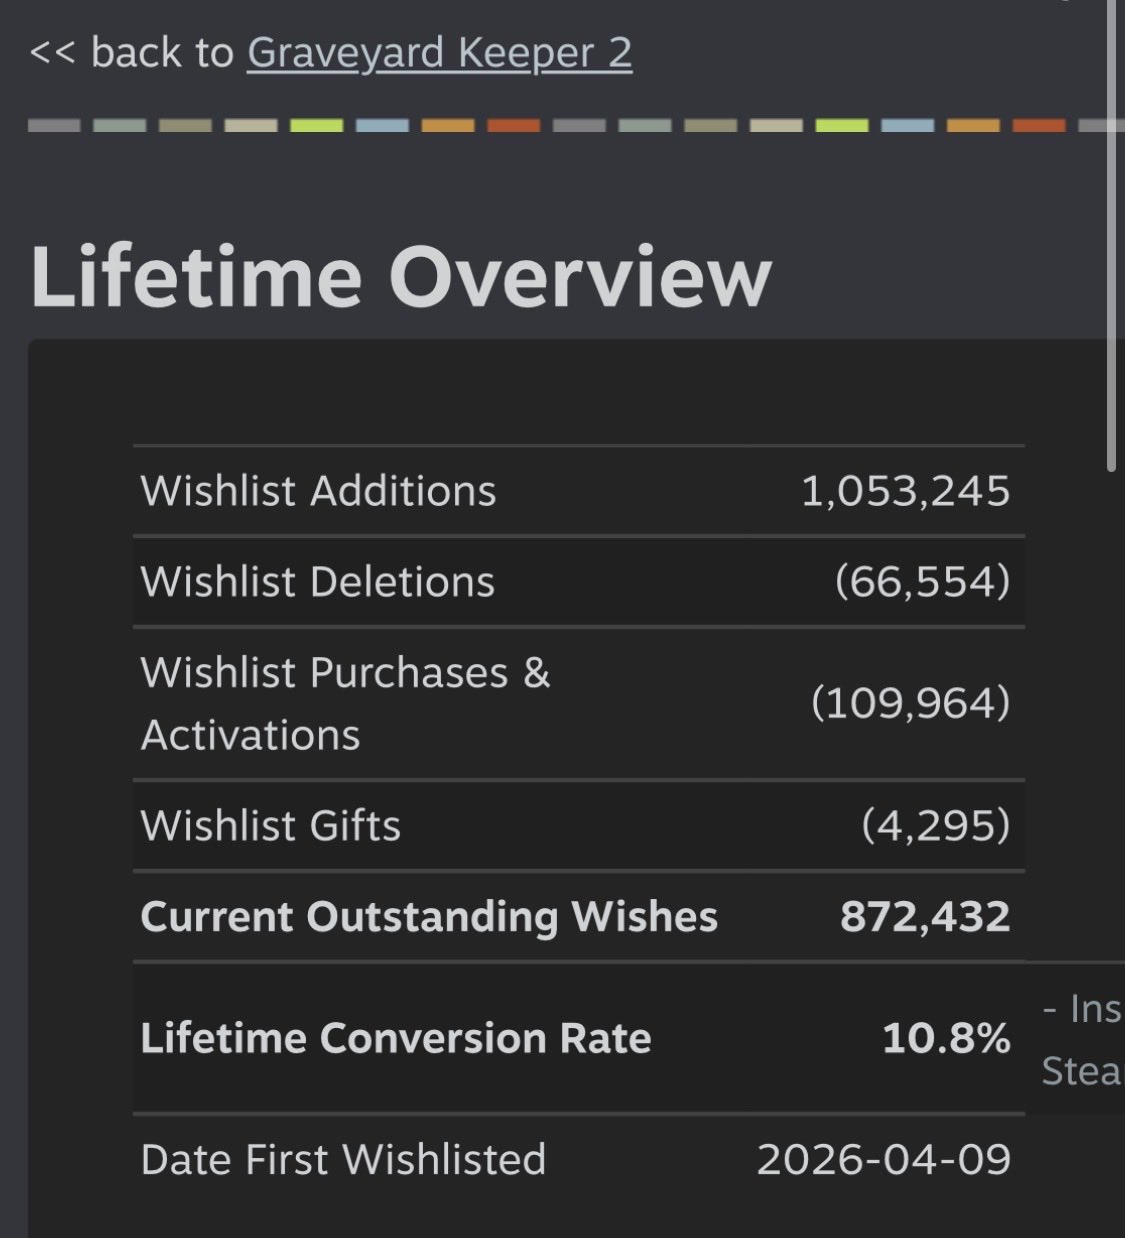Select the 2026-04-09 date value
This screenshot has height=1238, width=1125.
pos(884,1160)
